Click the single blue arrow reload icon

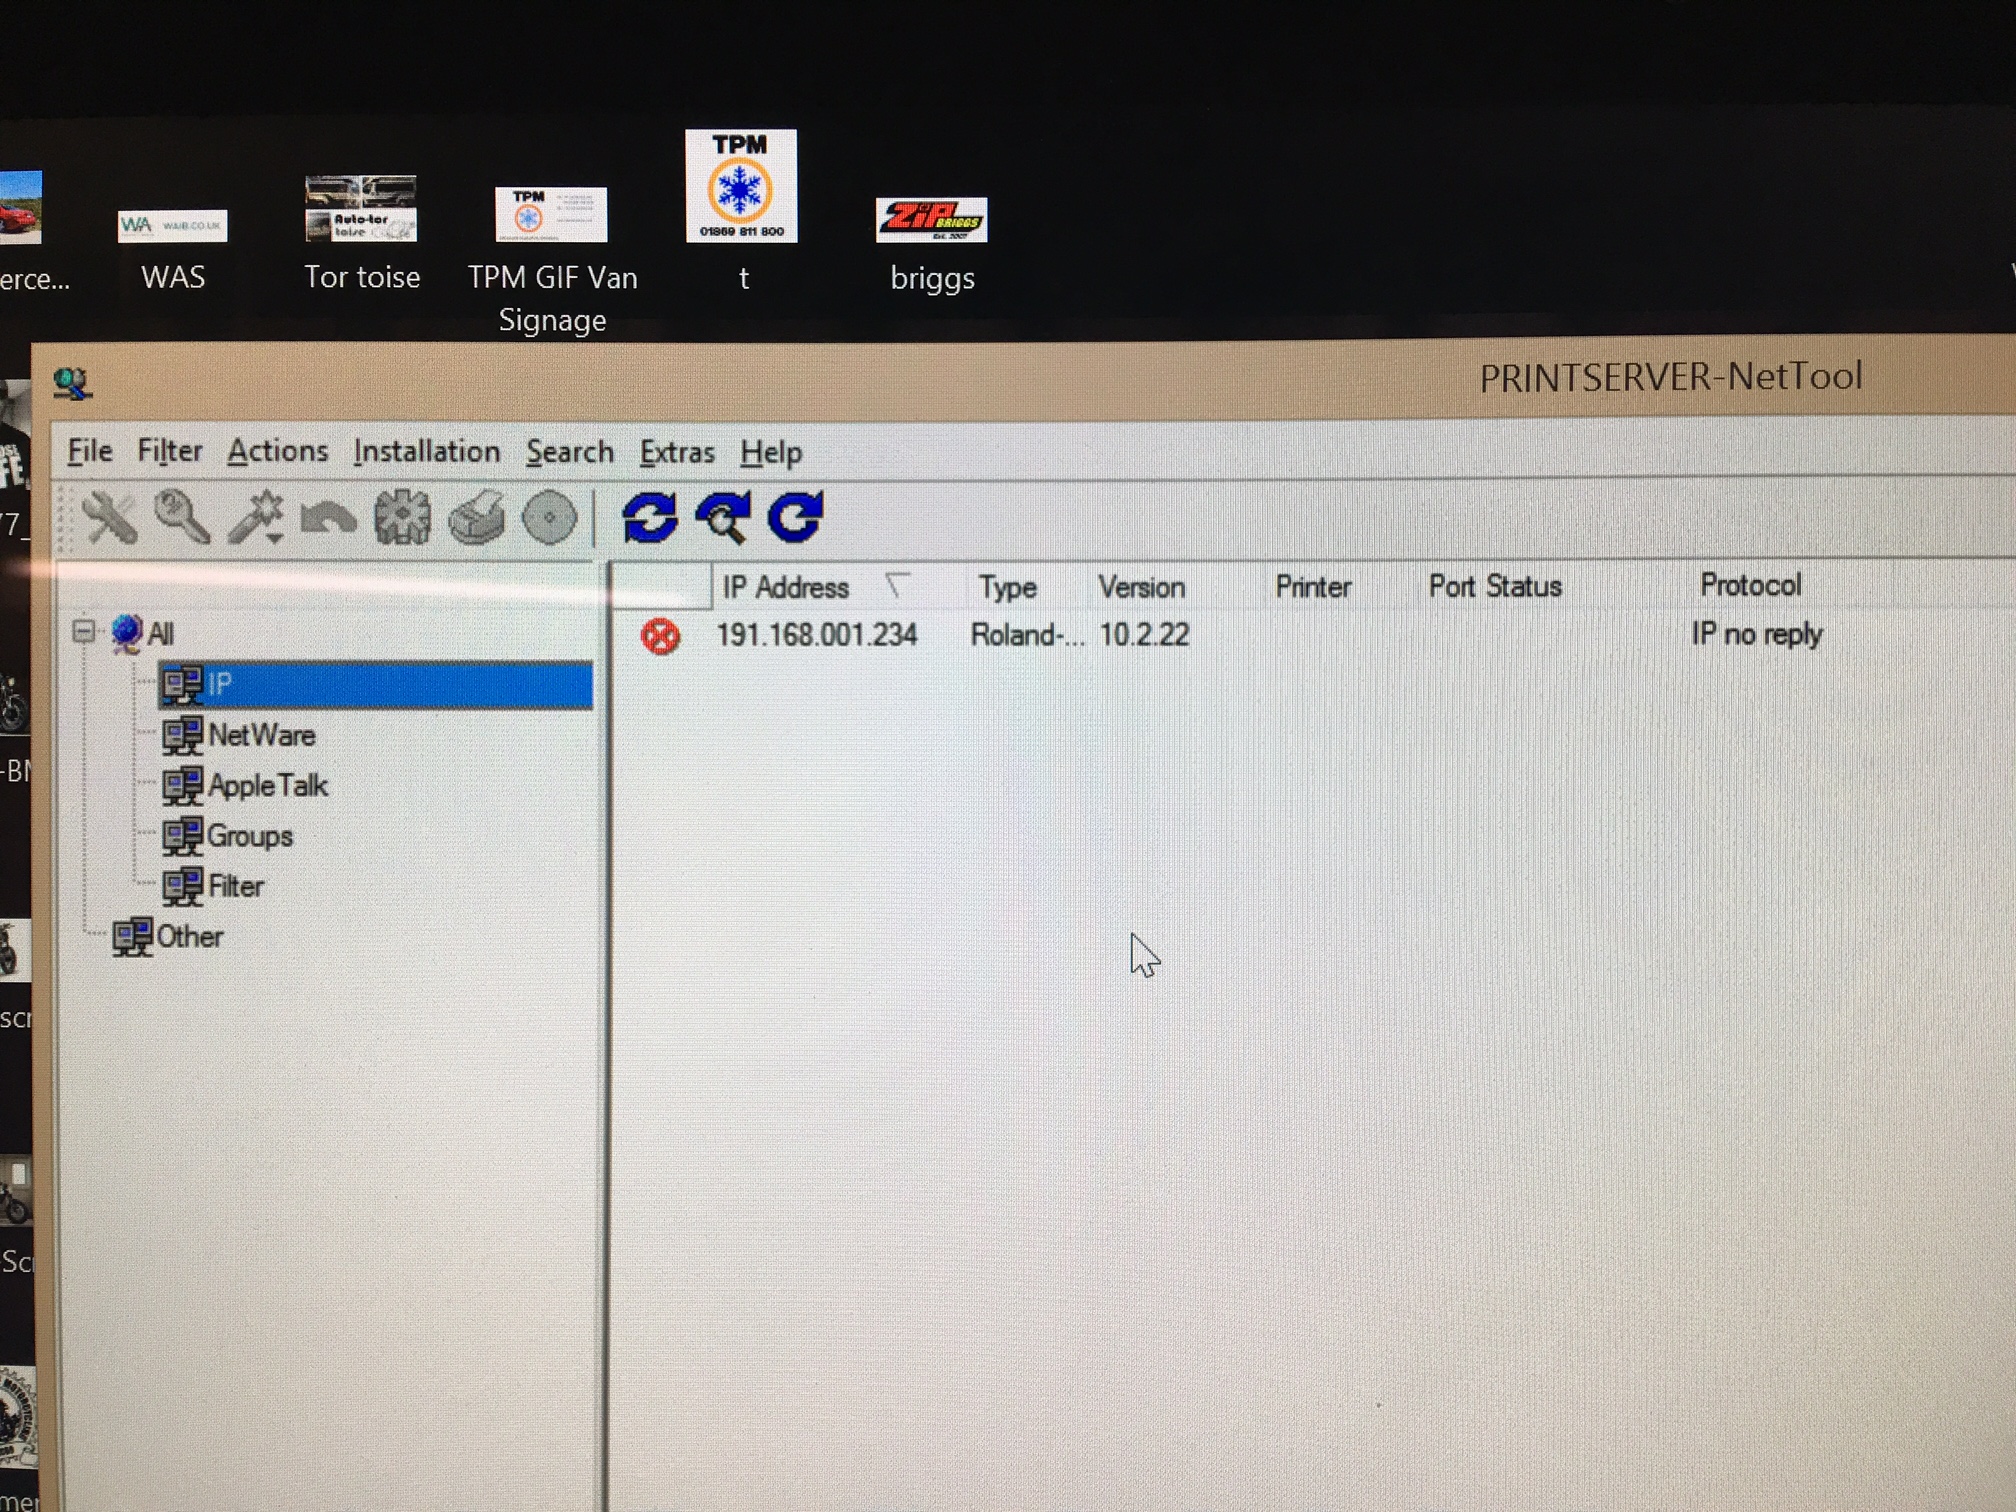tap(795, 518)
